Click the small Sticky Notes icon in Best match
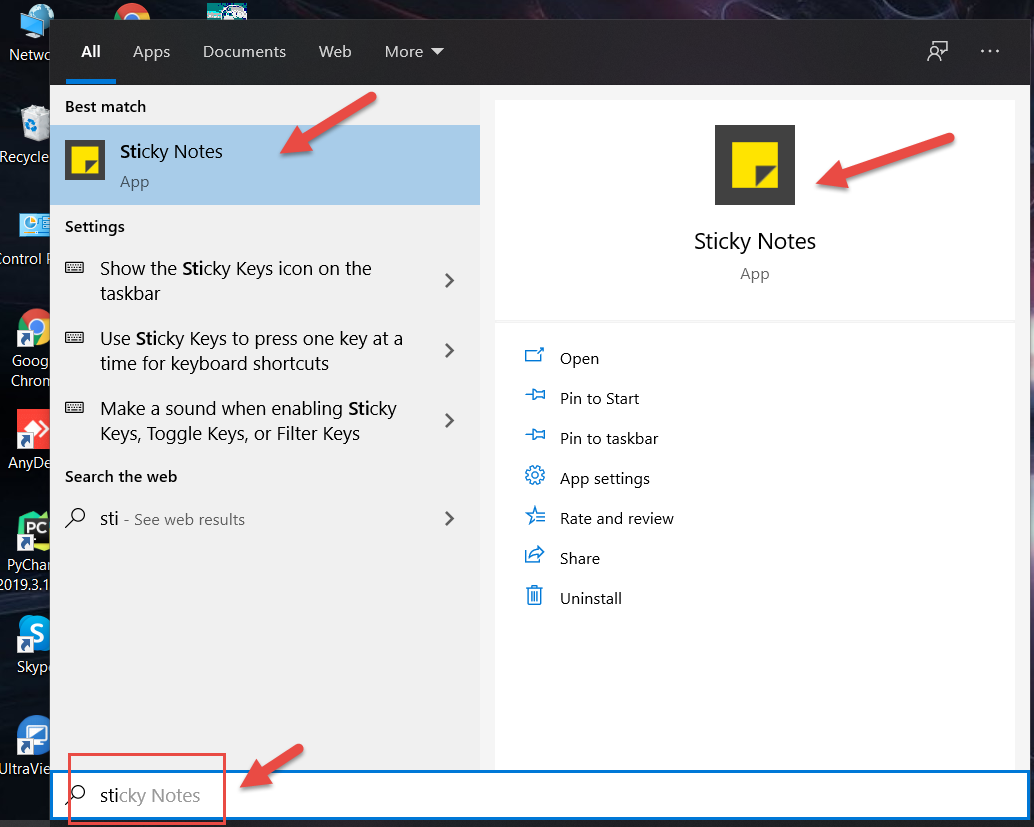The width and height of the screenshot is (1034, 827). tap(85, 160)
